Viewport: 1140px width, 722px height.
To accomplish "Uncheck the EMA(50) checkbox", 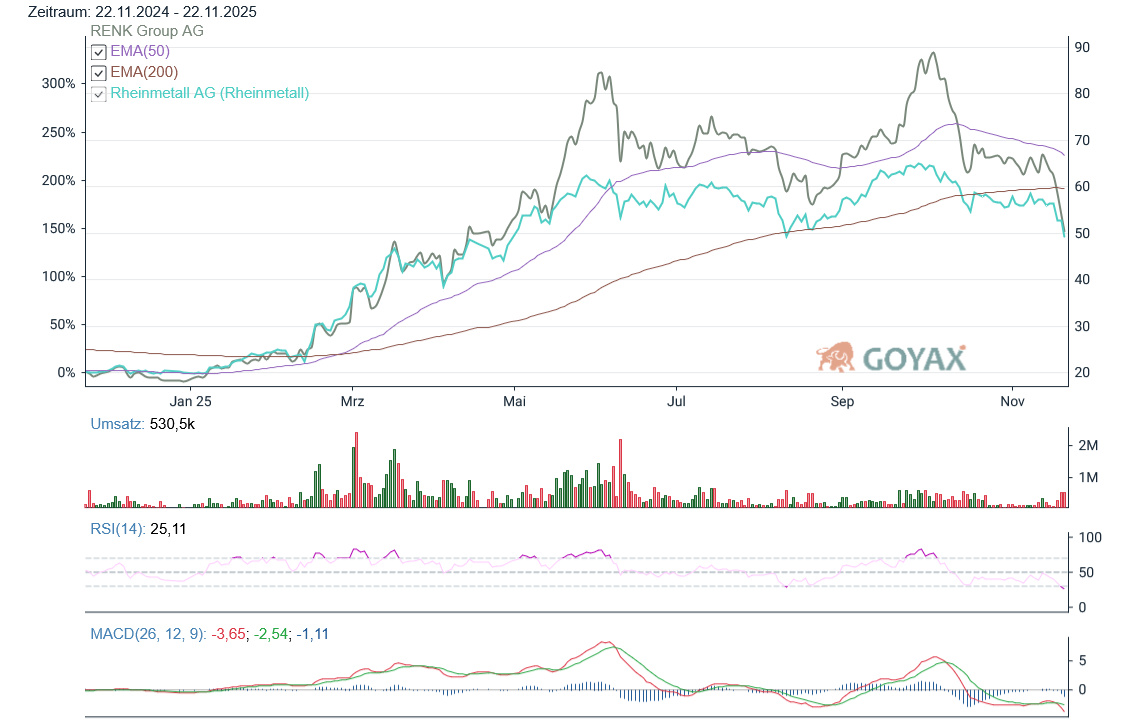I will (x=98, y=52).
